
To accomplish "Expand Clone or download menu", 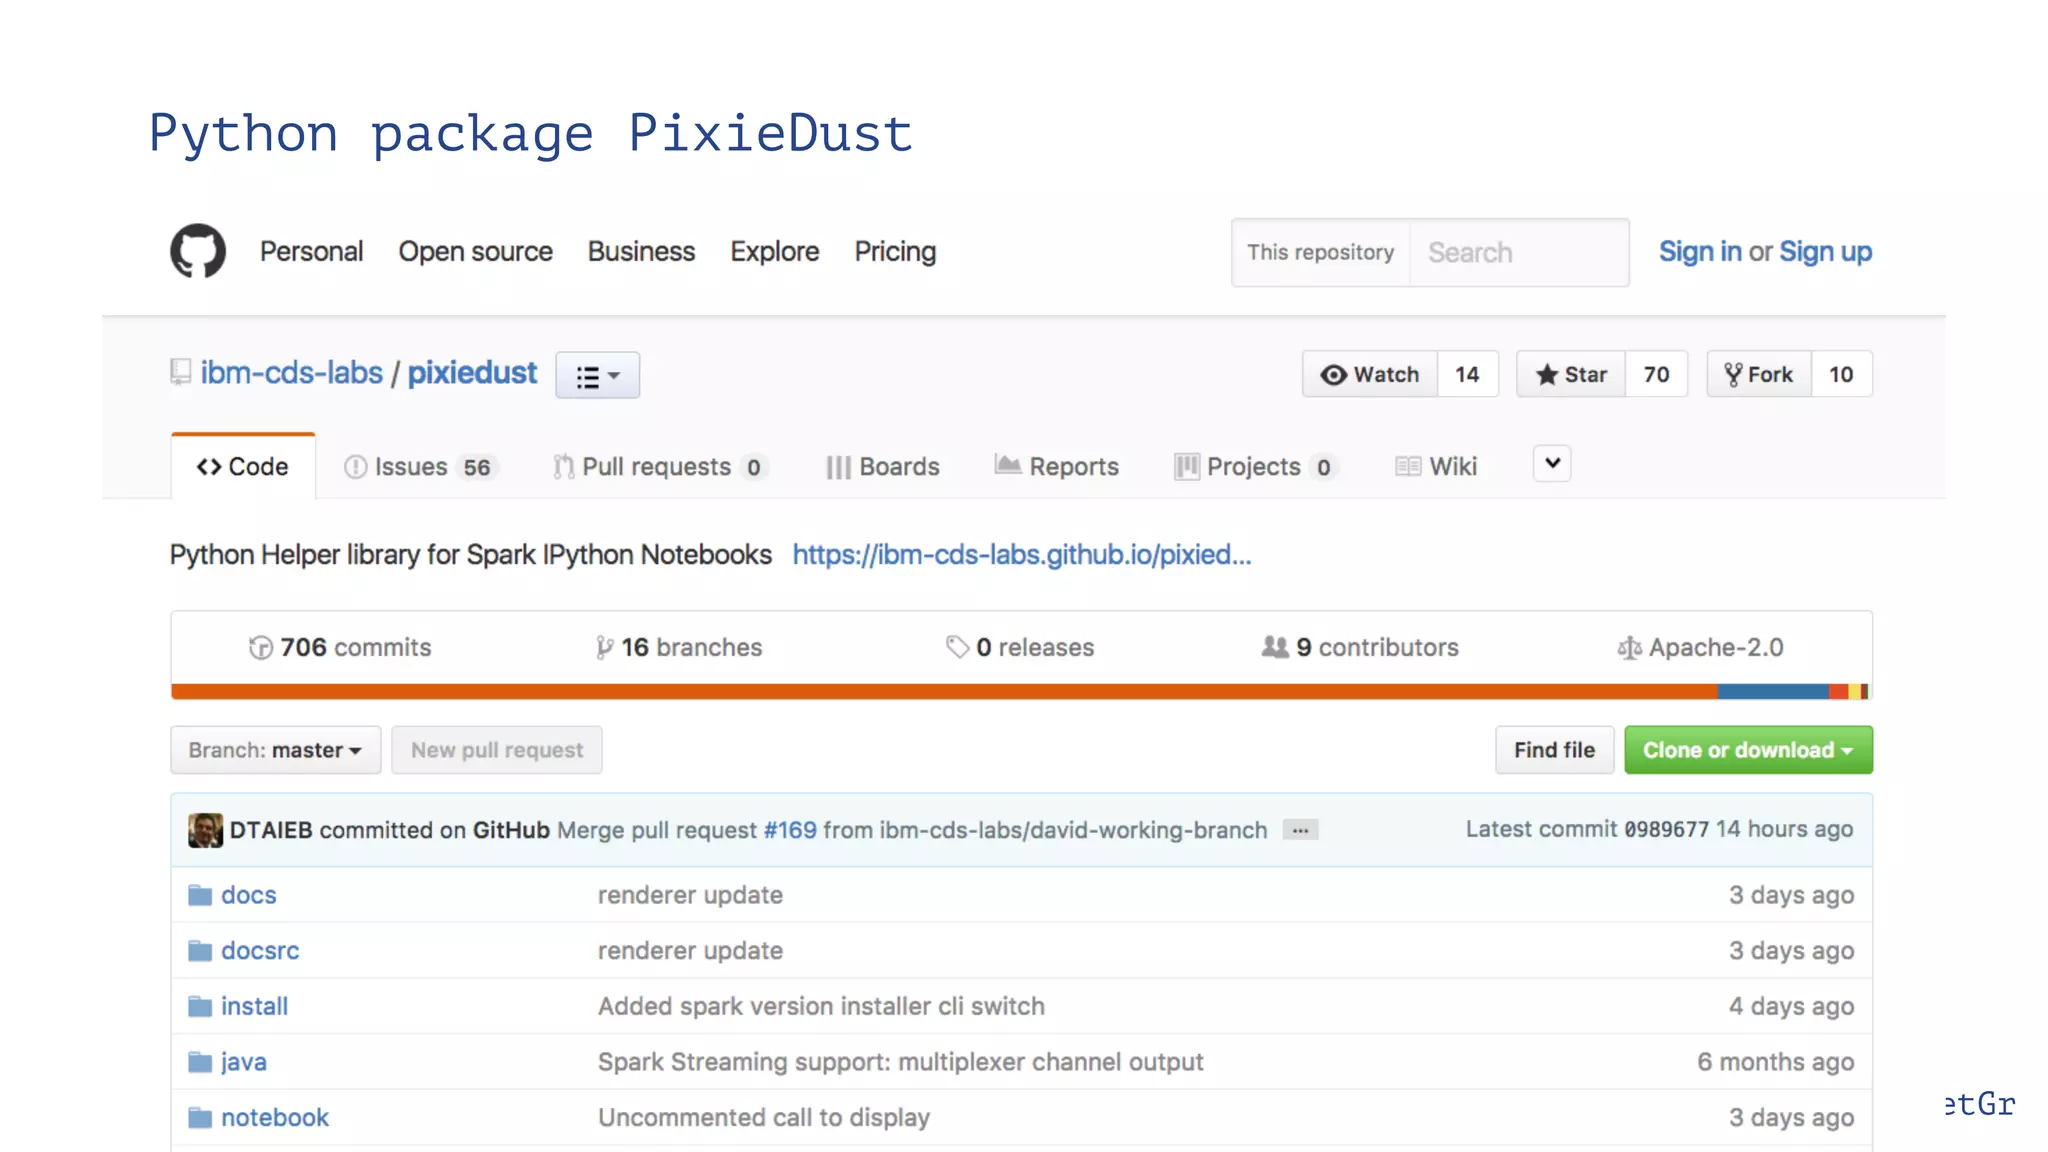I will (1747, 750).
